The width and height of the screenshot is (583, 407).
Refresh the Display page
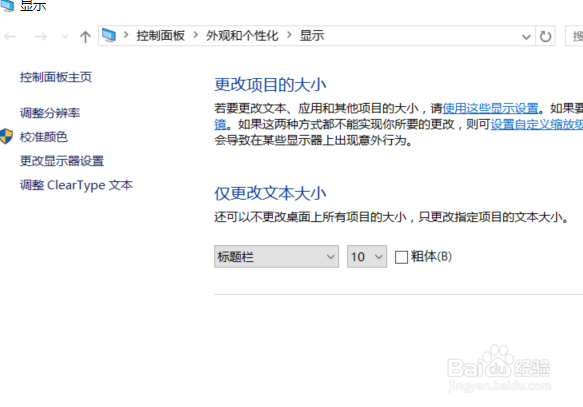pos(545,36)
